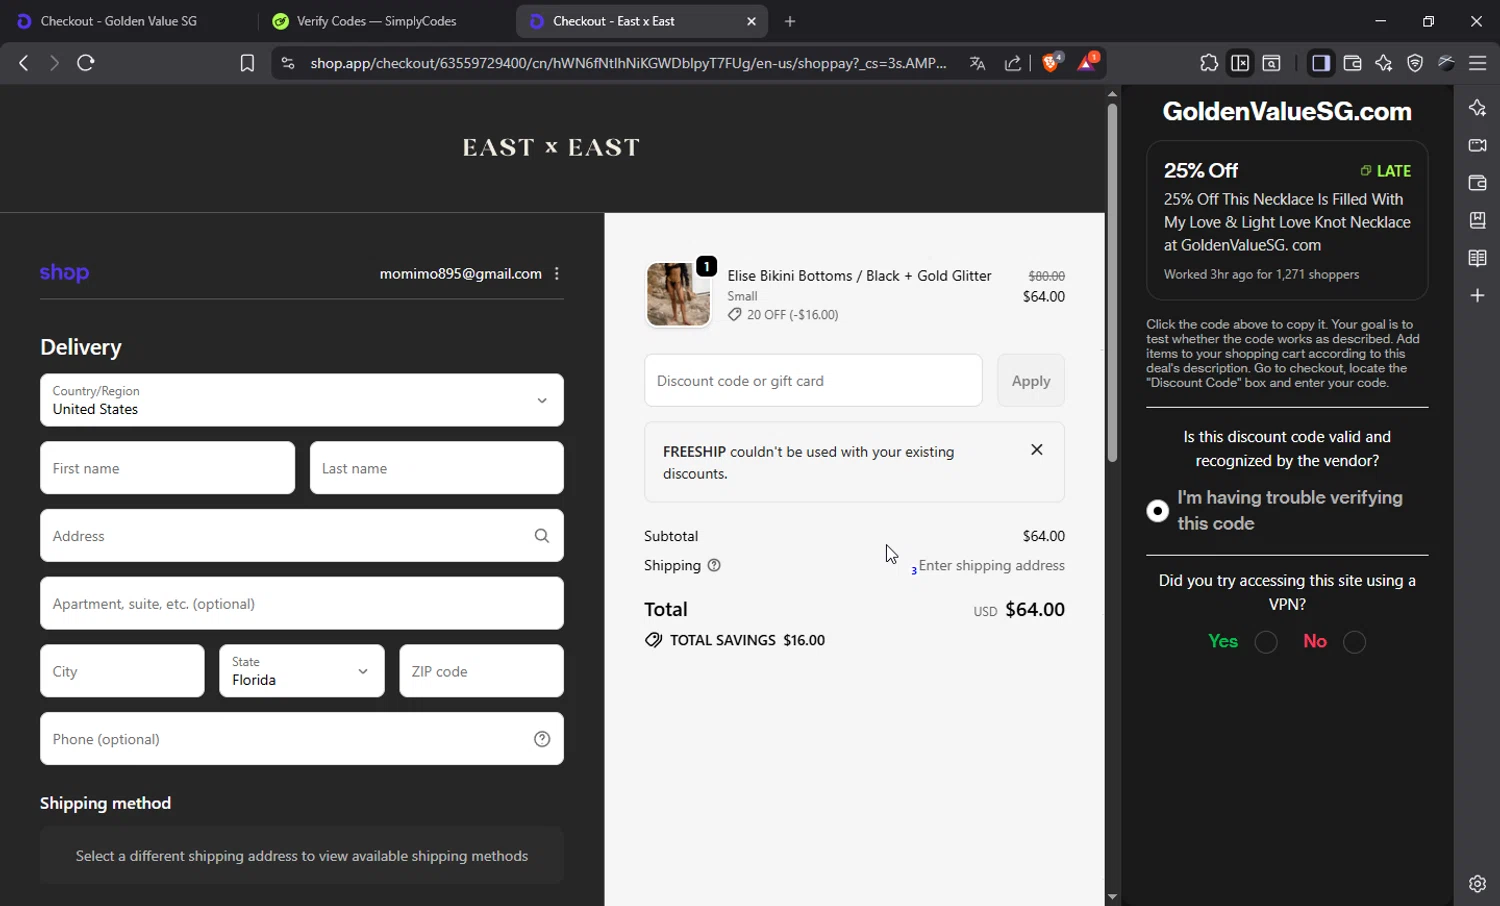Click the TOTAL SAVINGS $16.00 text
Screen dimensions: 1500x906
[747, 640]
